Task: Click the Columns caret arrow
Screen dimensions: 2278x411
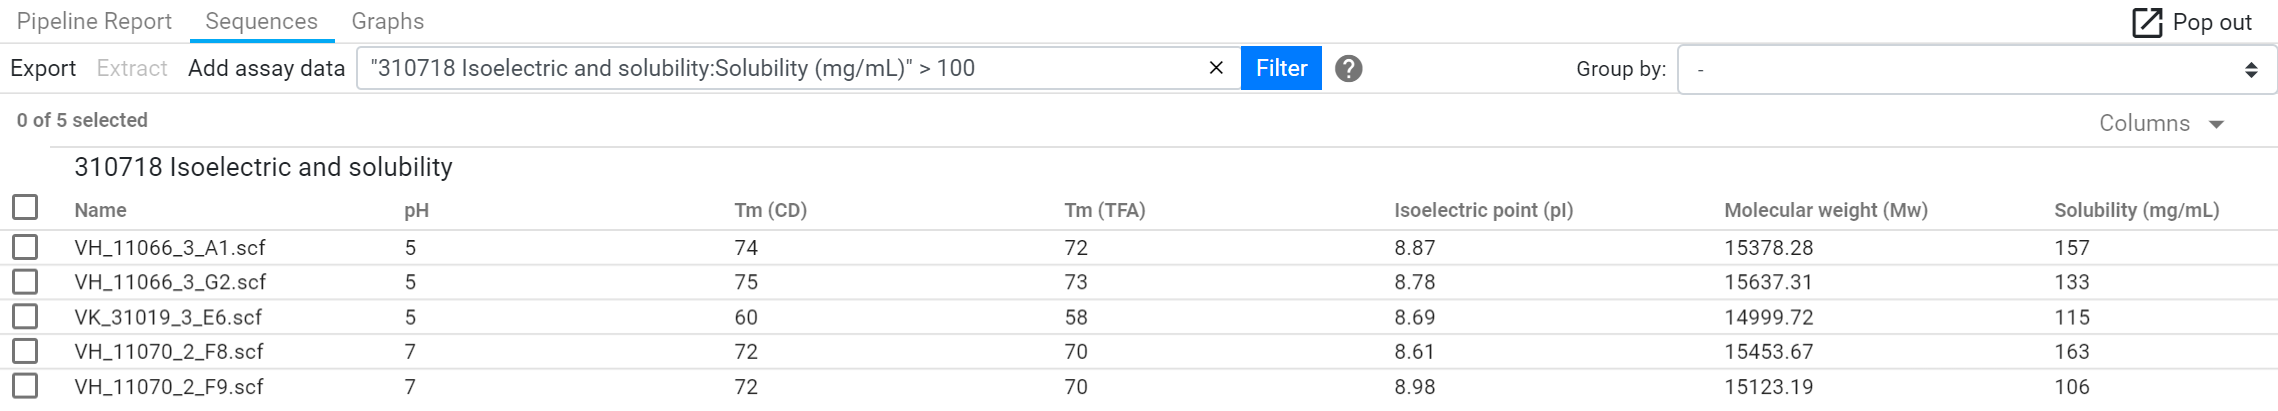Action: (x=2216, y=124)
